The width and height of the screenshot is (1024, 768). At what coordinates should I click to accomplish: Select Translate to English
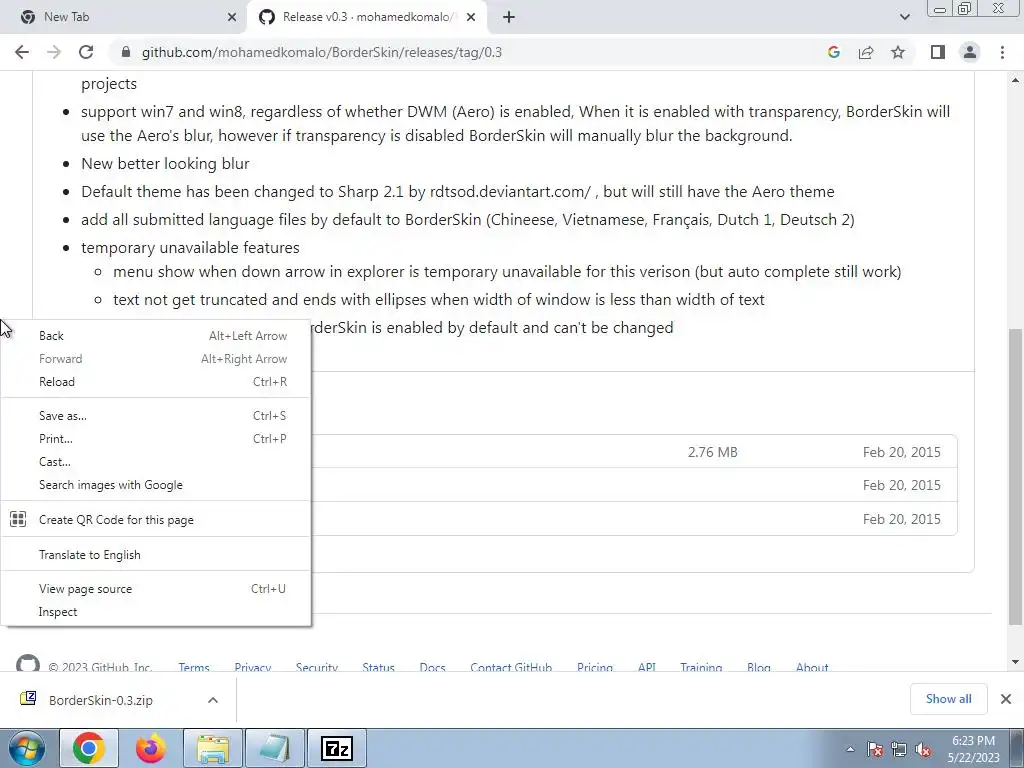click(x=155, y=554)
